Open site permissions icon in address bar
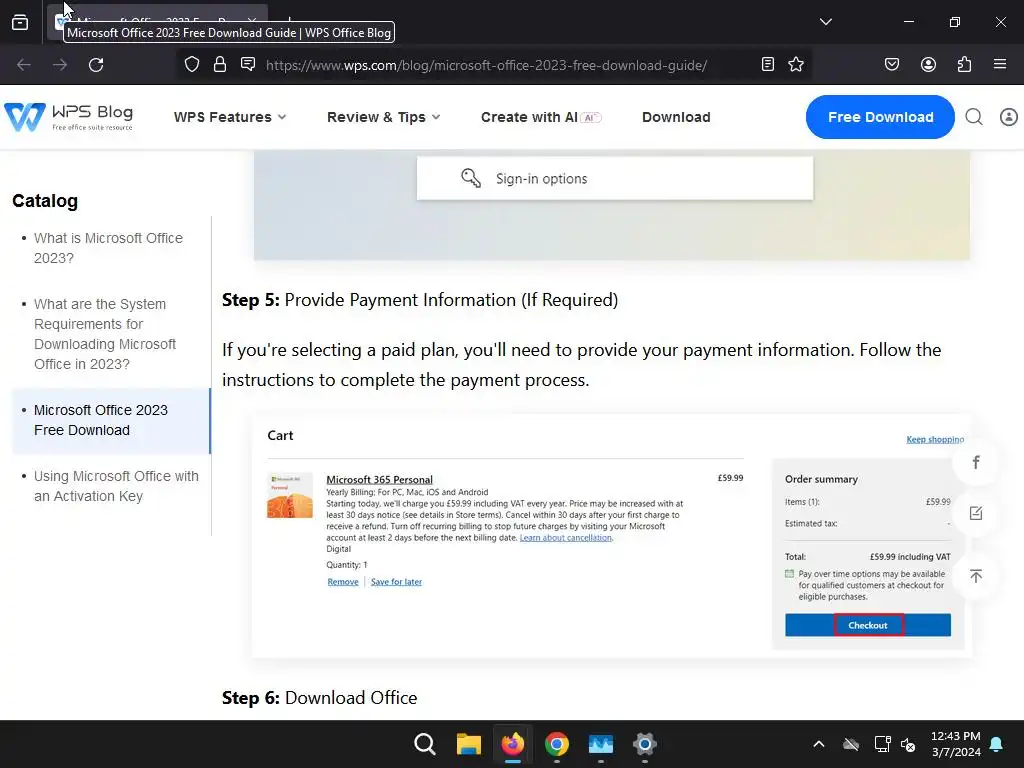 [248, 64]
